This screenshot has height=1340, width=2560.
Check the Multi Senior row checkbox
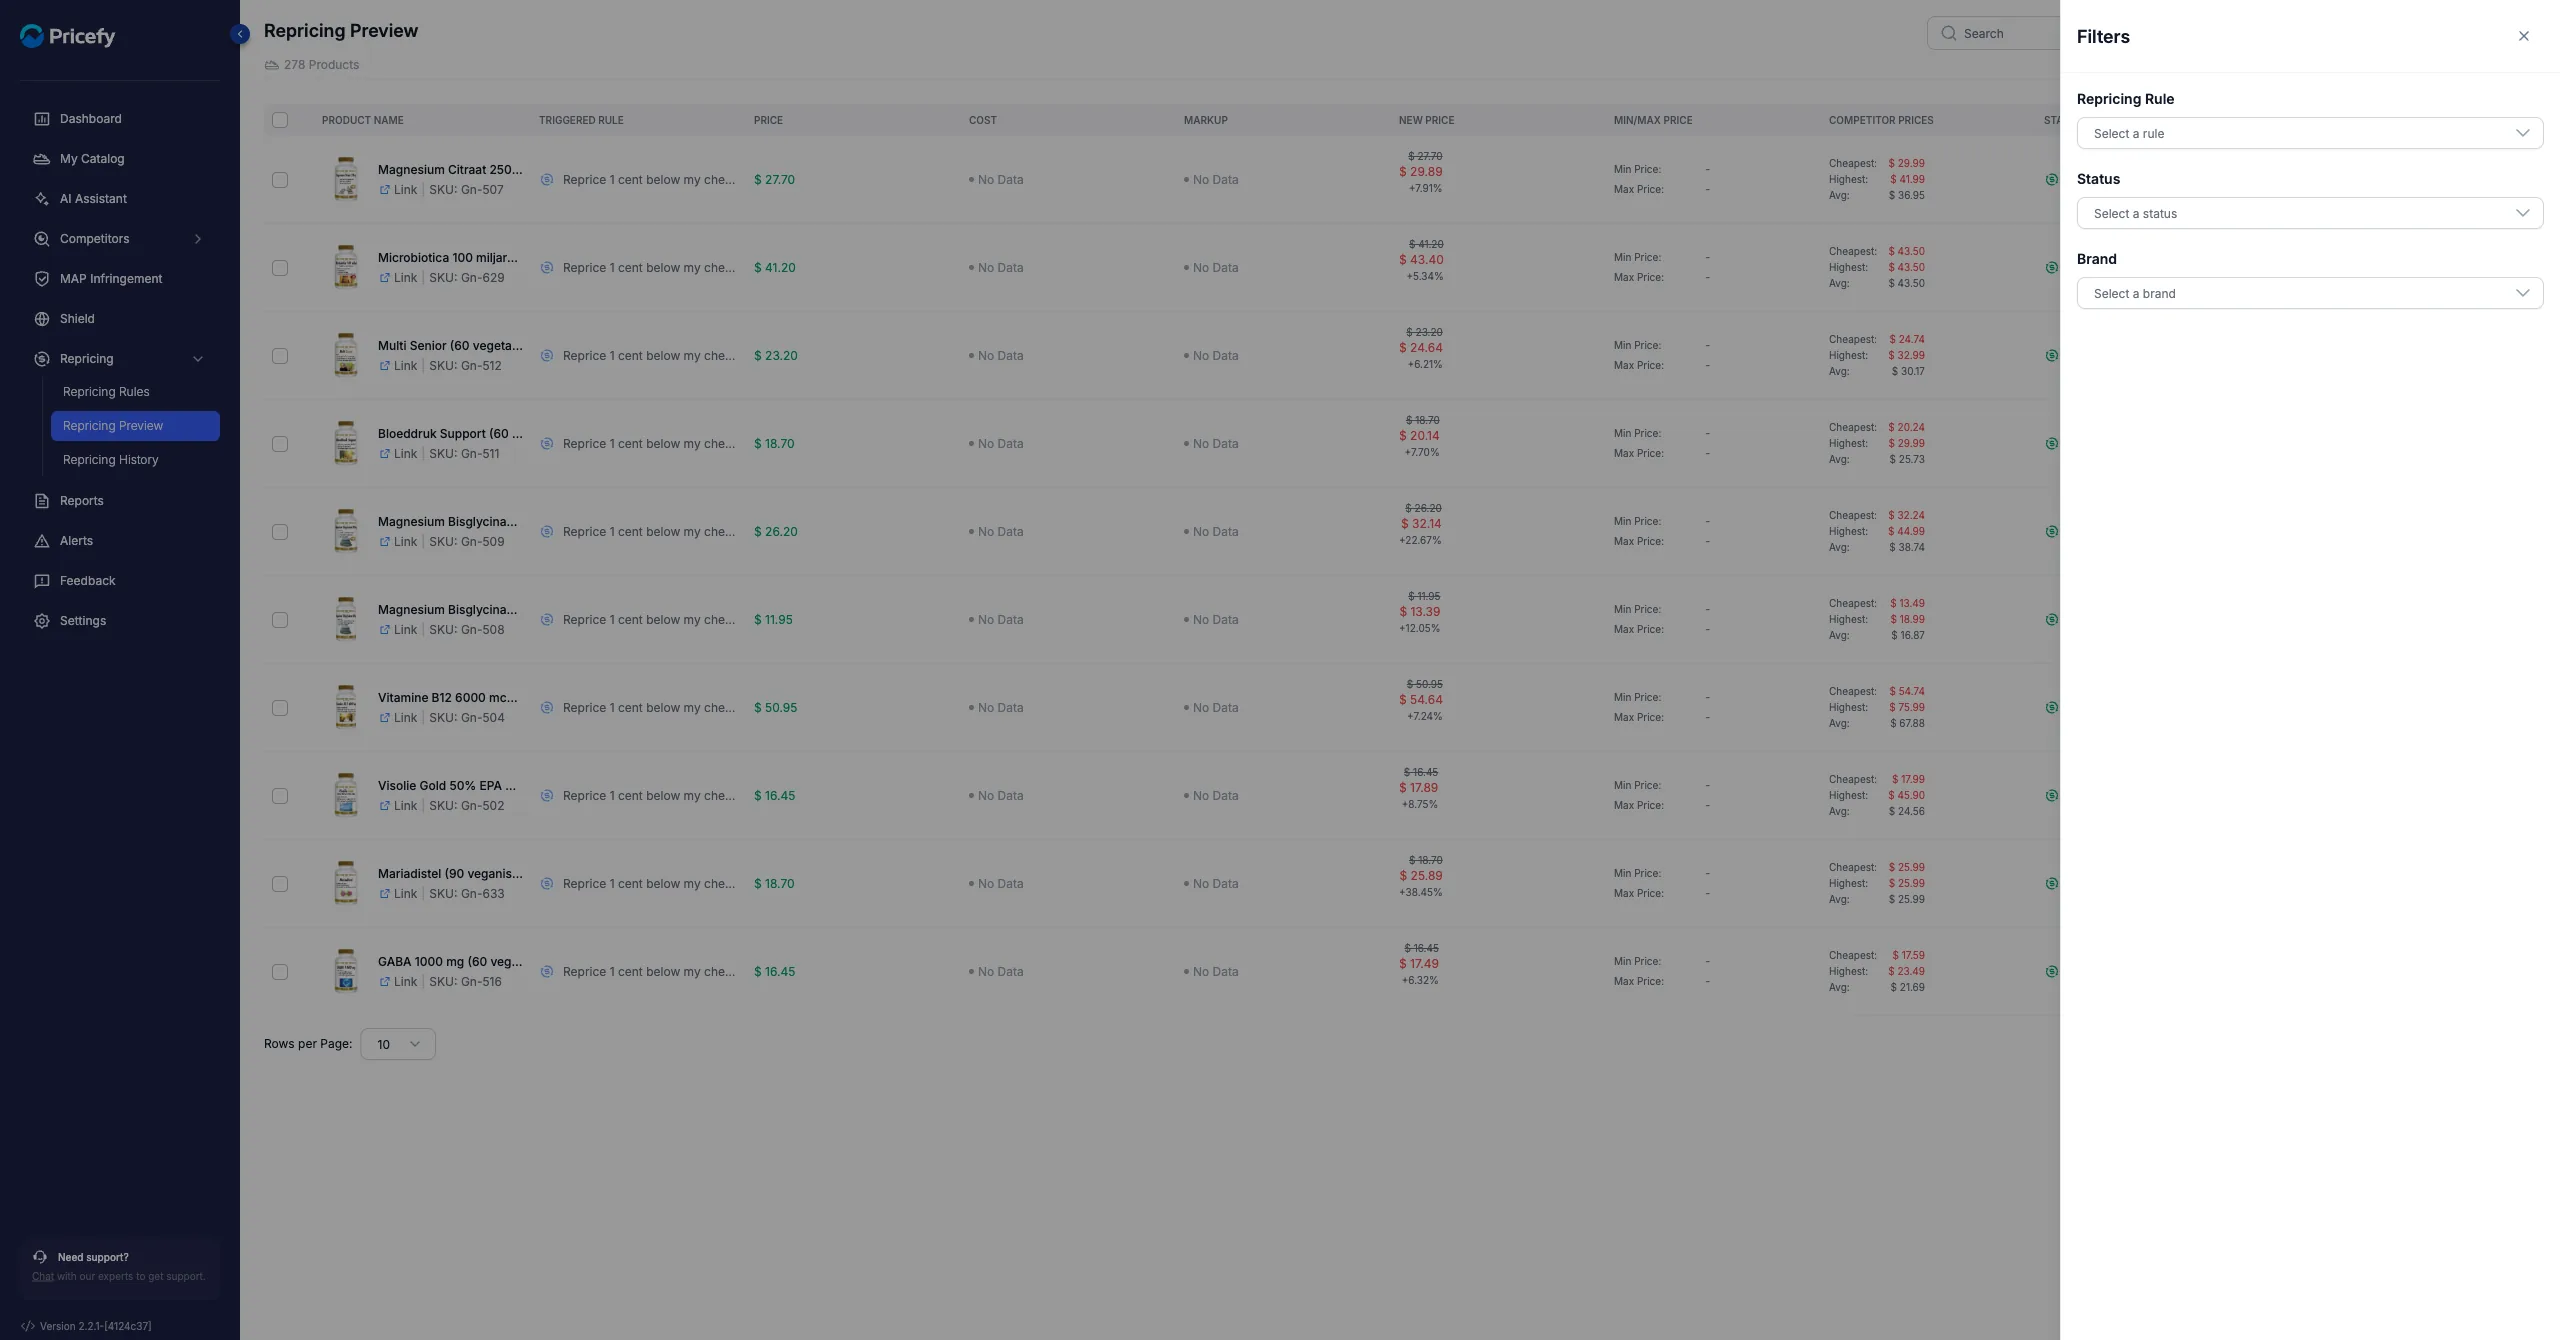pos(280,356)
